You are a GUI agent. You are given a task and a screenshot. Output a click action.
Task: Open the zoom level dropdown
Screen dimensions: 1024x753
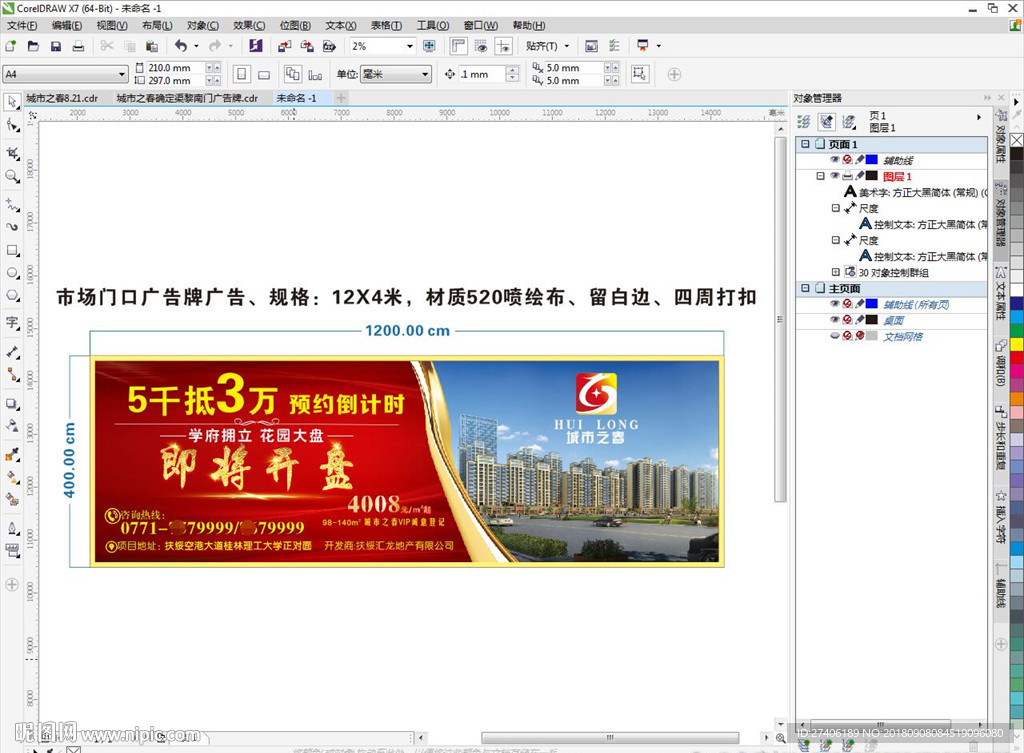coord(410,45)
